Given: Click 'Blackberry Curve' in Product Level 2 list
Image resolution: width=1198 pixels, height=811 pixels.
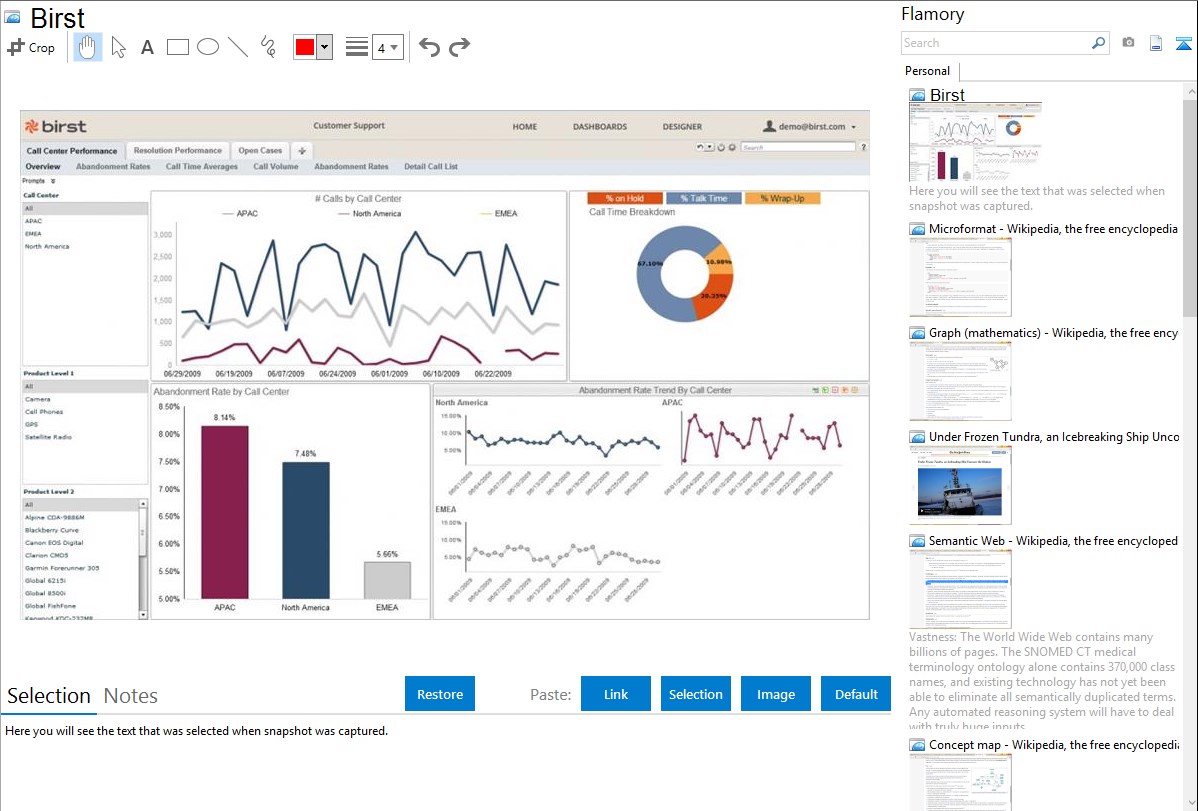Looking at the screenshot, I should [x=51, y=530].
